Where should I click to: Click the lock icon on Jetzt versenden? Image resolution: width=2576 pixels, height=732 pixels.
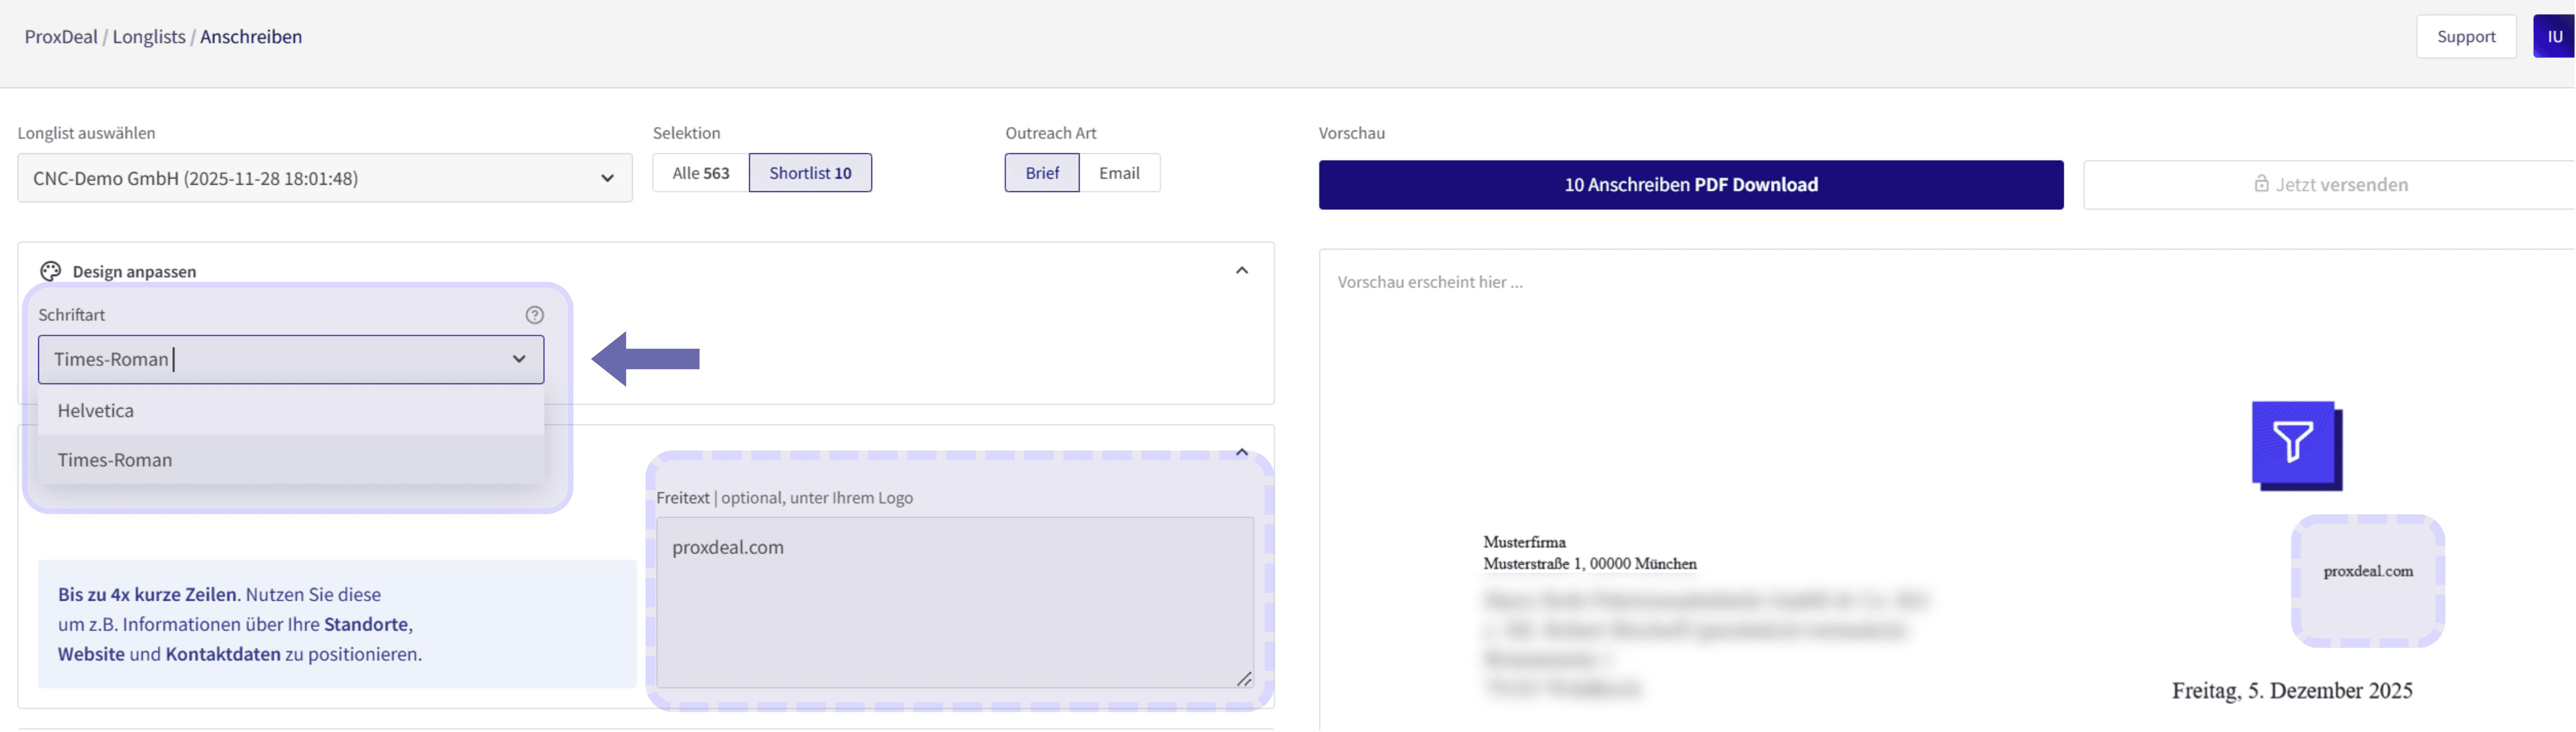[2261, 184]
